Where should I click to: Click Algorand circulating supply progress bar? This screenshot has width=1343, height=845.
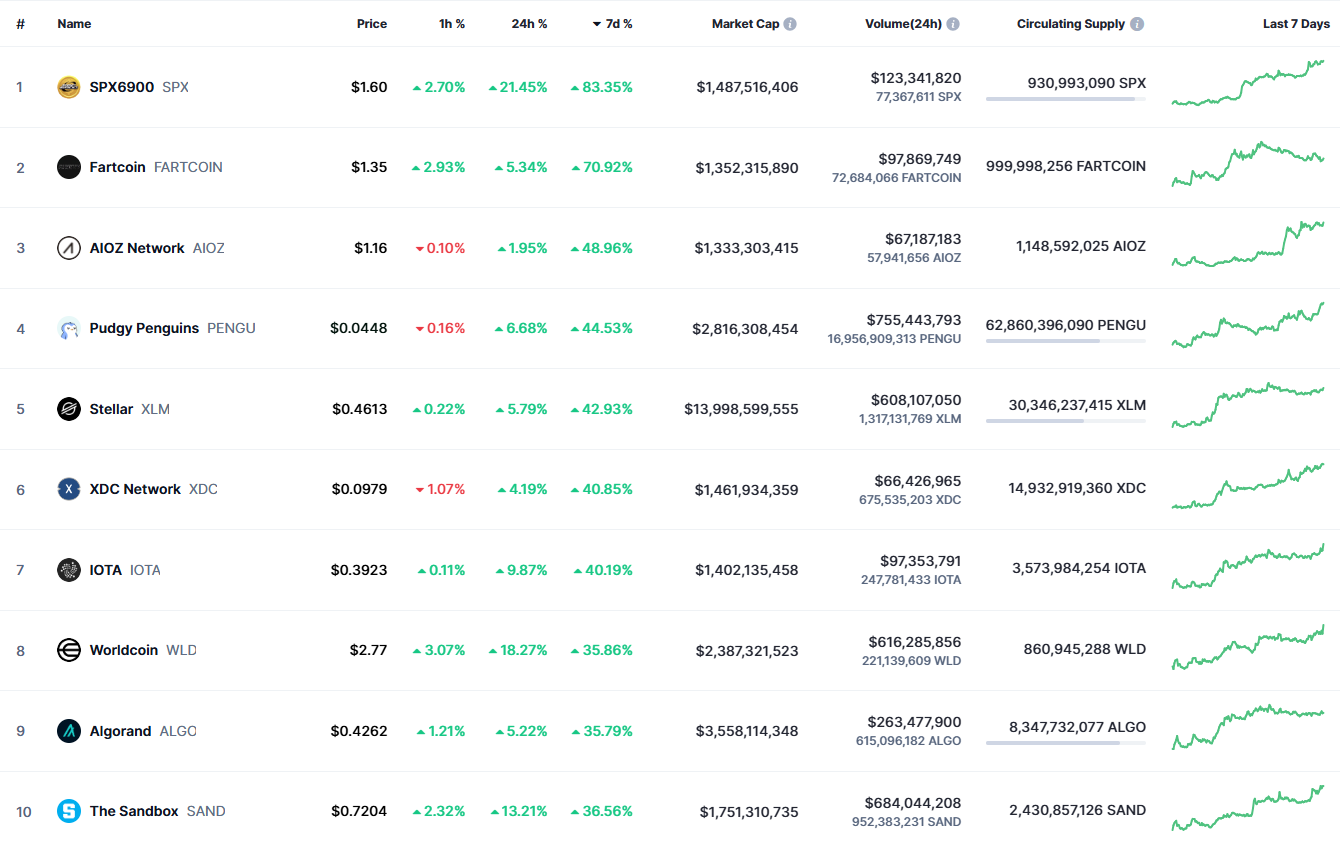tap(1066, 743)
